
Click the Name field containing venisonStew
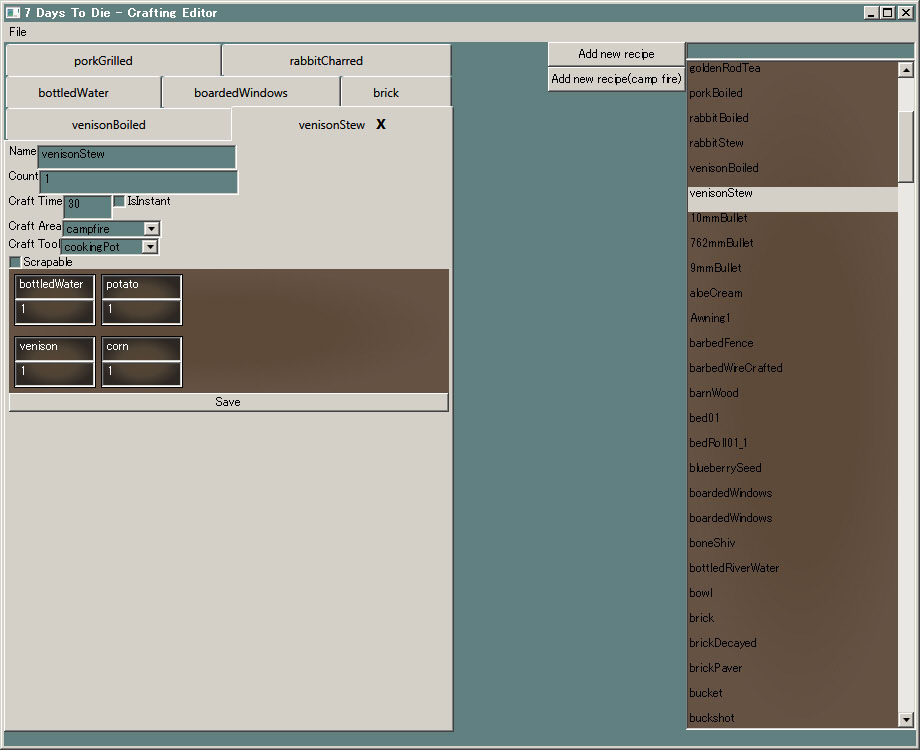(137, 157)
